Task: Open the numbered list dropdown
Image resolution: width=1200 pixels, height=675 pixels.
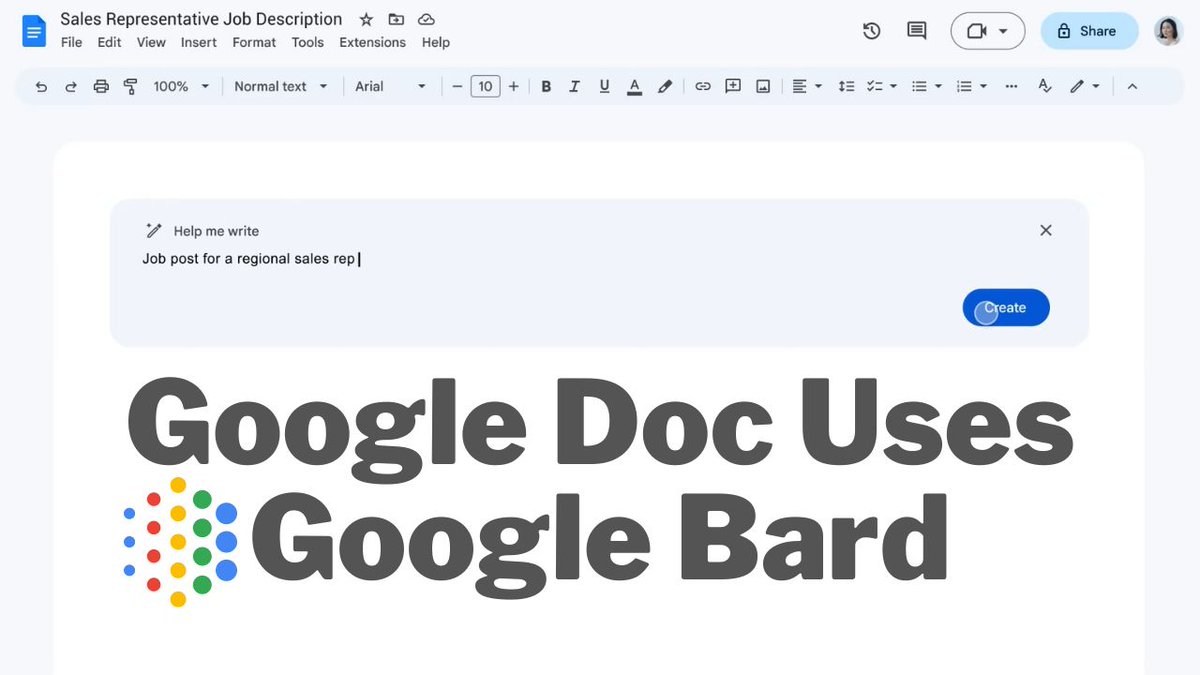Action: click(x=971, y=87)
